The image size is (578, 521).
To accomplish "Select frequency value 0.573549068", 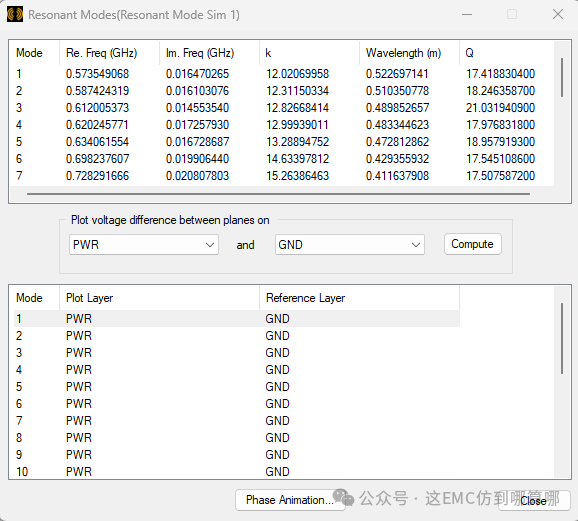I will pyautogui.click(x=97, y=74).
